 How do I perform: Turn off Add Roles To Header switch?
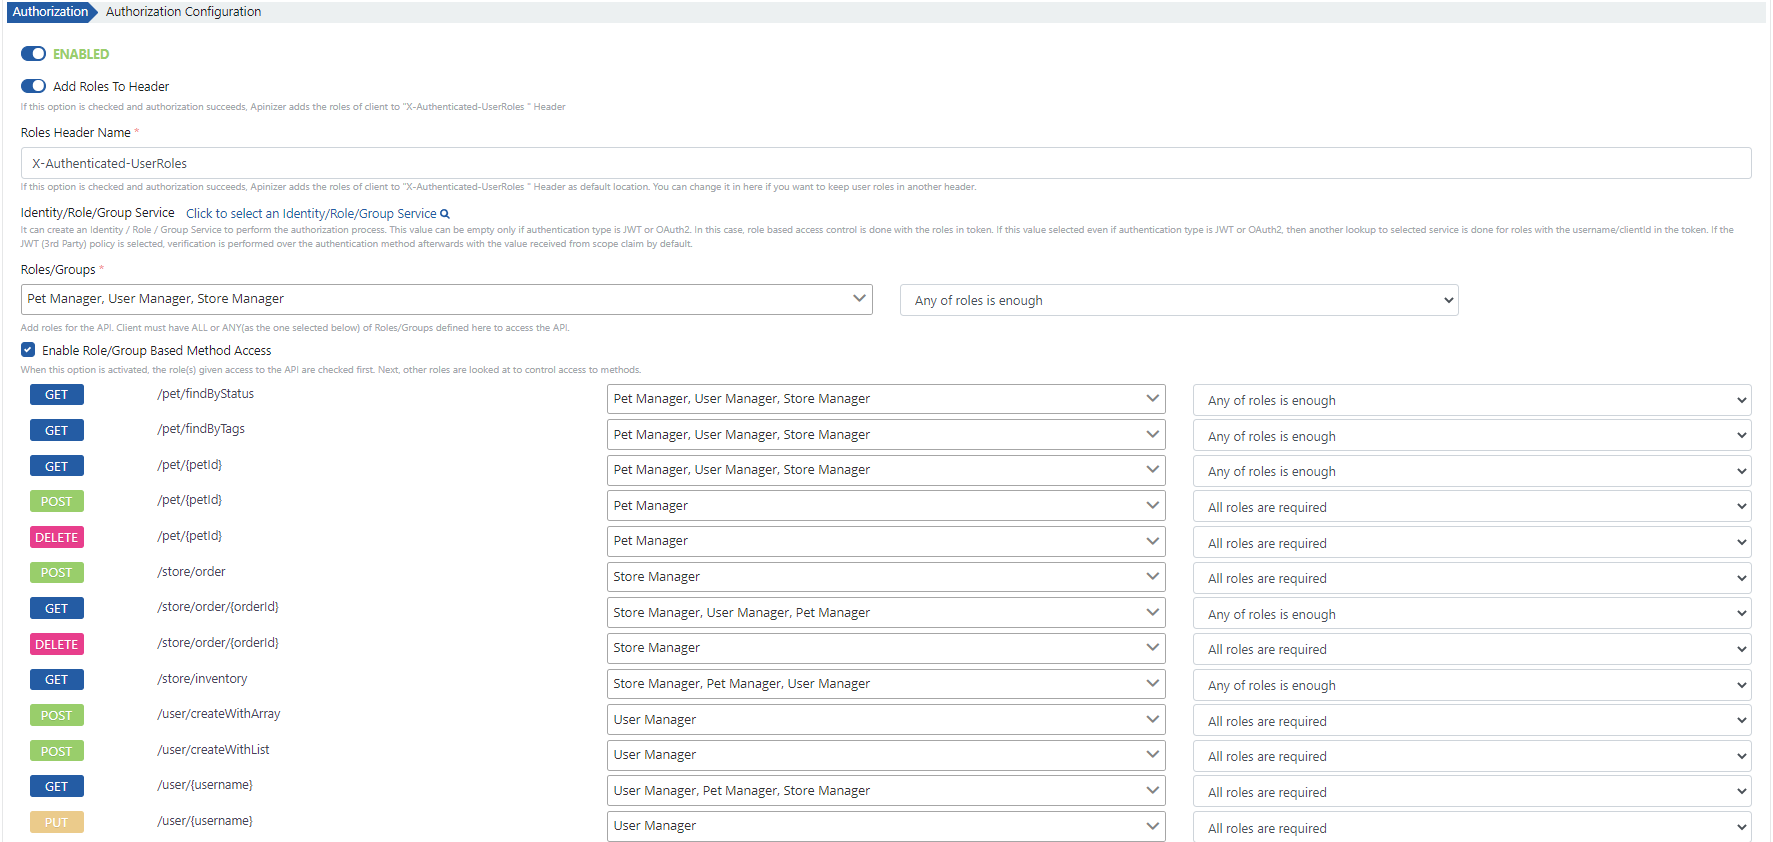click(34, 86)
